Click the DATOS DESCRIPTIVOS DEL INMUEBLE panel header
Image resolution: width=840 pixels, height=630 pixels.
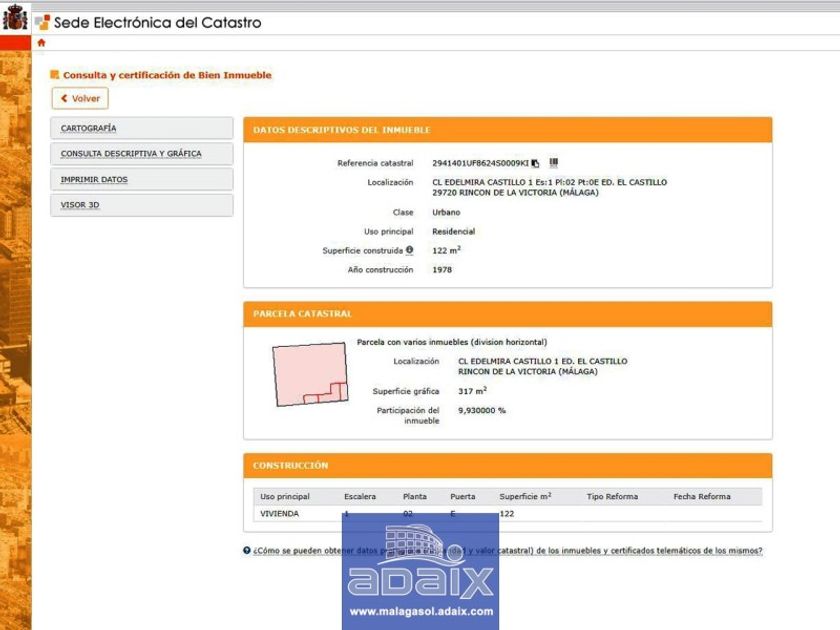(x=507, y=130)
